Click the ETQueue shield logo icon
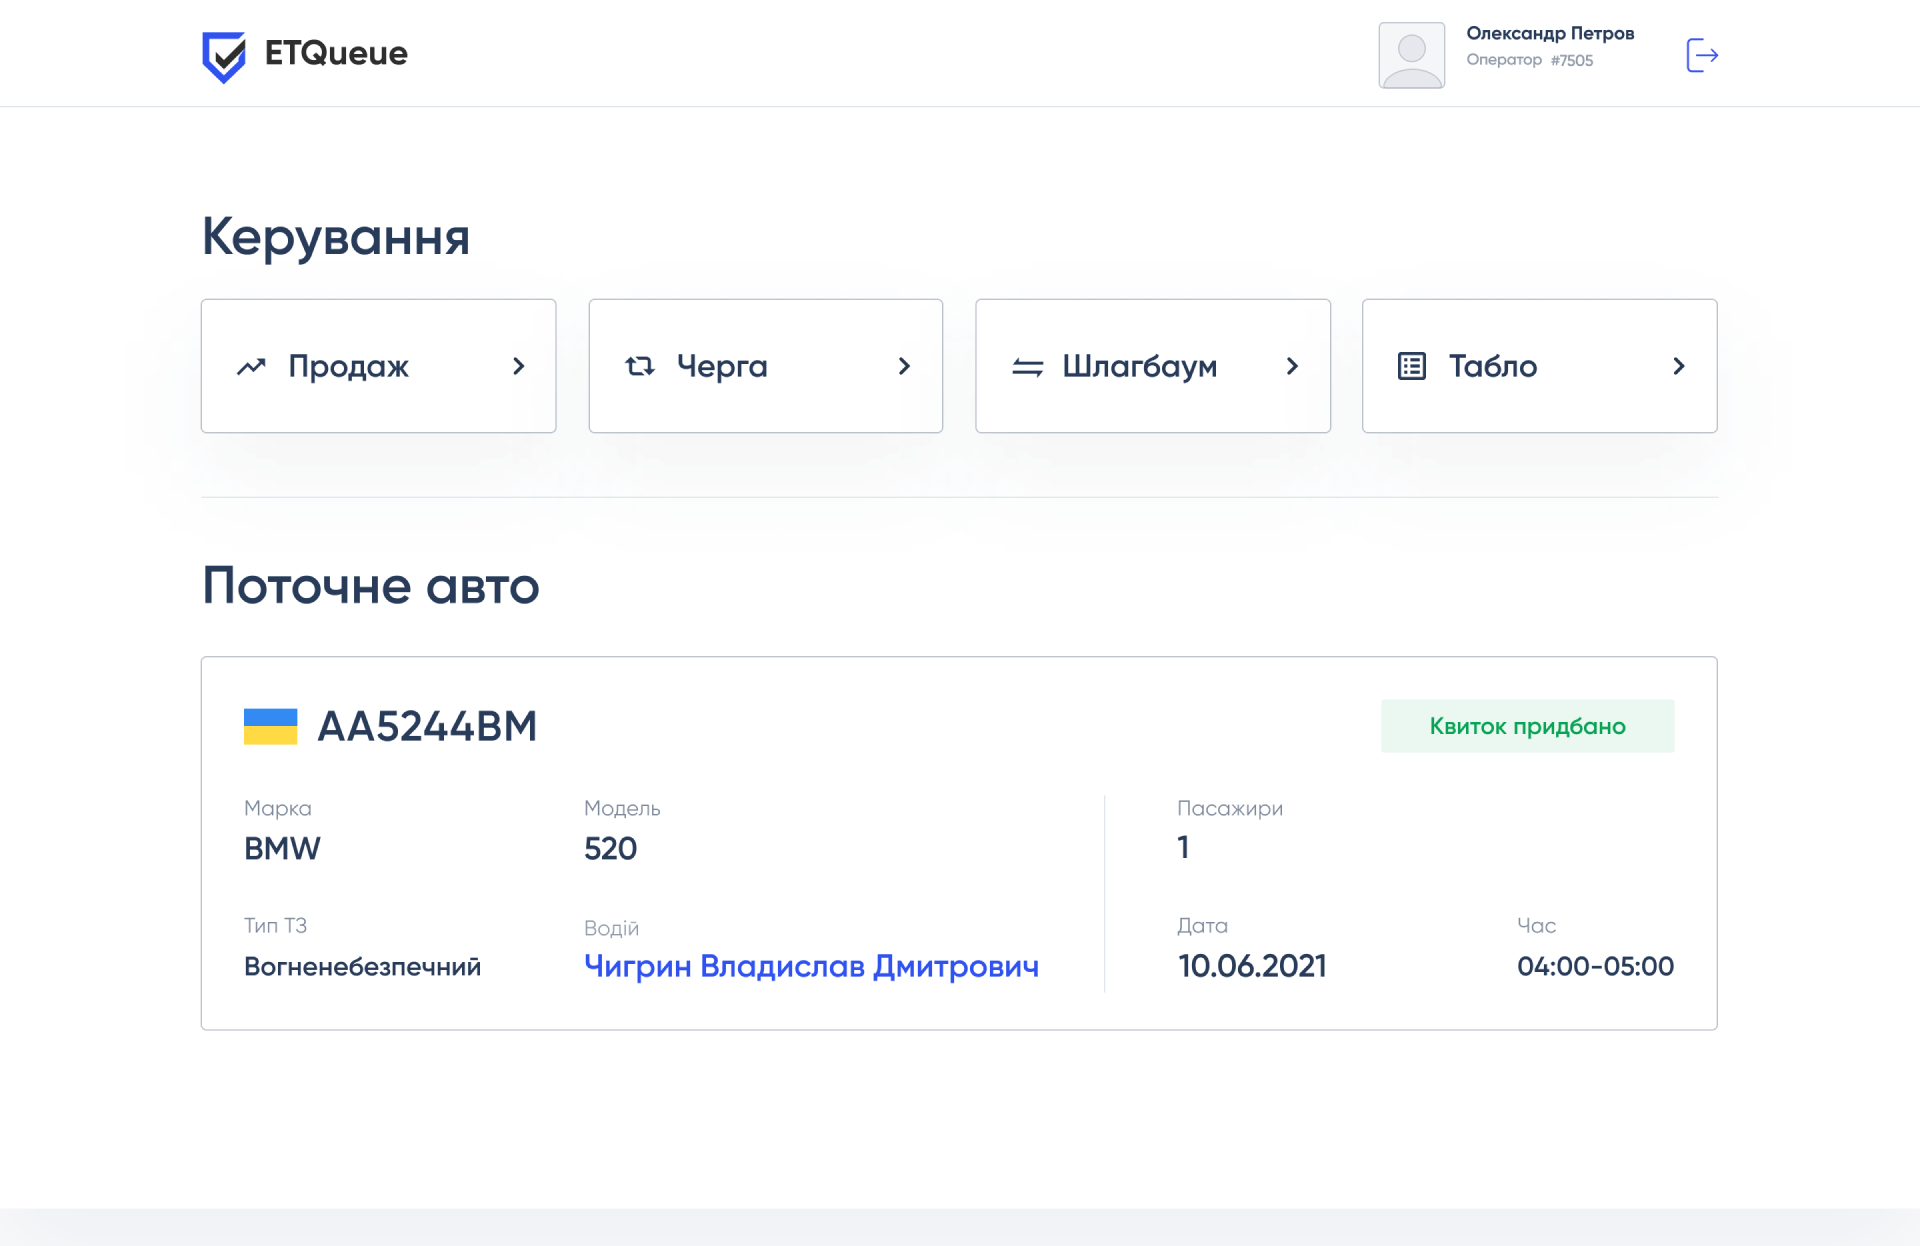Viewport: 1920px width, 1246px height. coord(225,55)
